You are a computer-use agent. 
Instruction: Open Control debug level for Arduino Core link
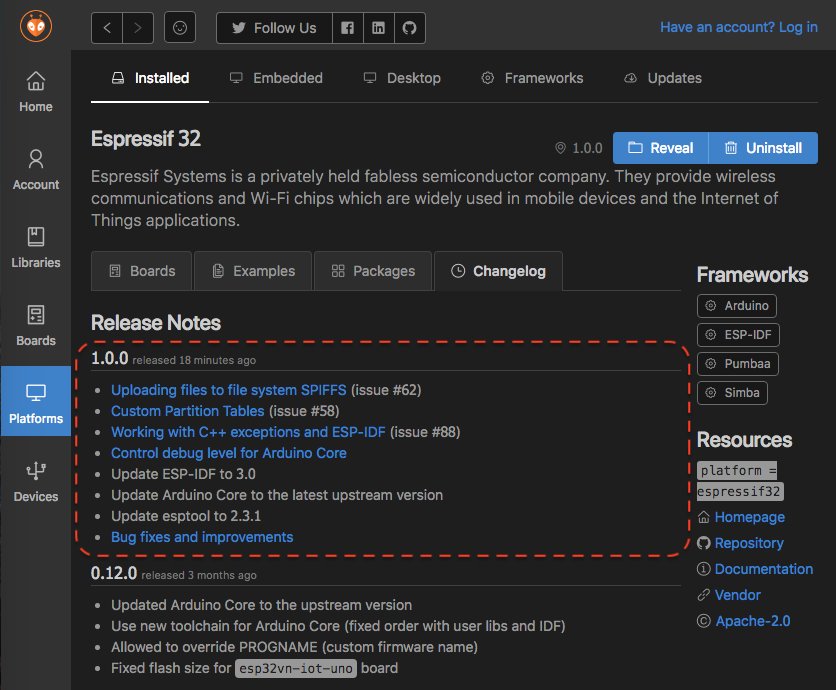click(229, 453)
